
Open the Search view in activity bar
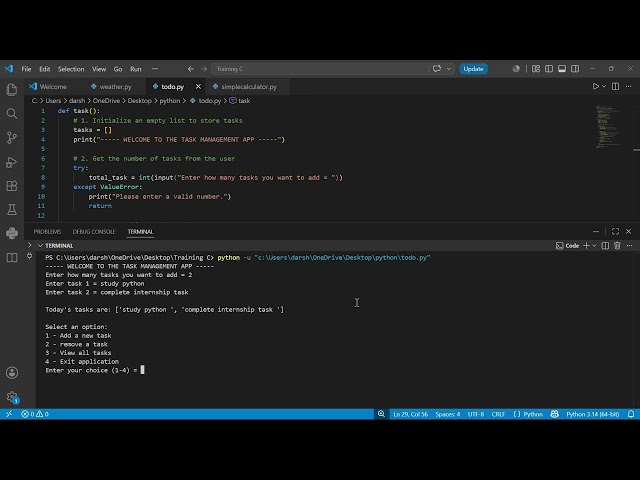coord(12,113)
